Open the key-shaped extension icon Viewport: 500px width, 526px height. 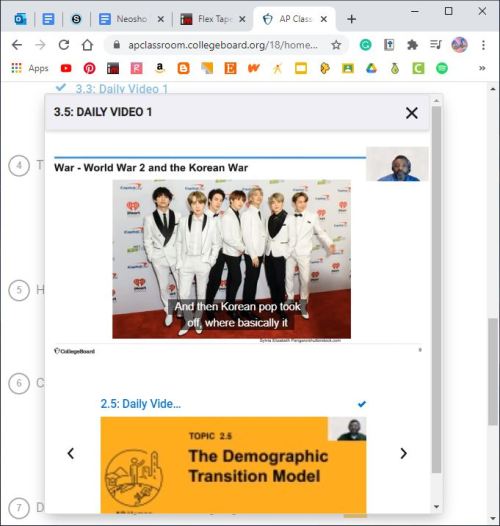click(389, 45)
